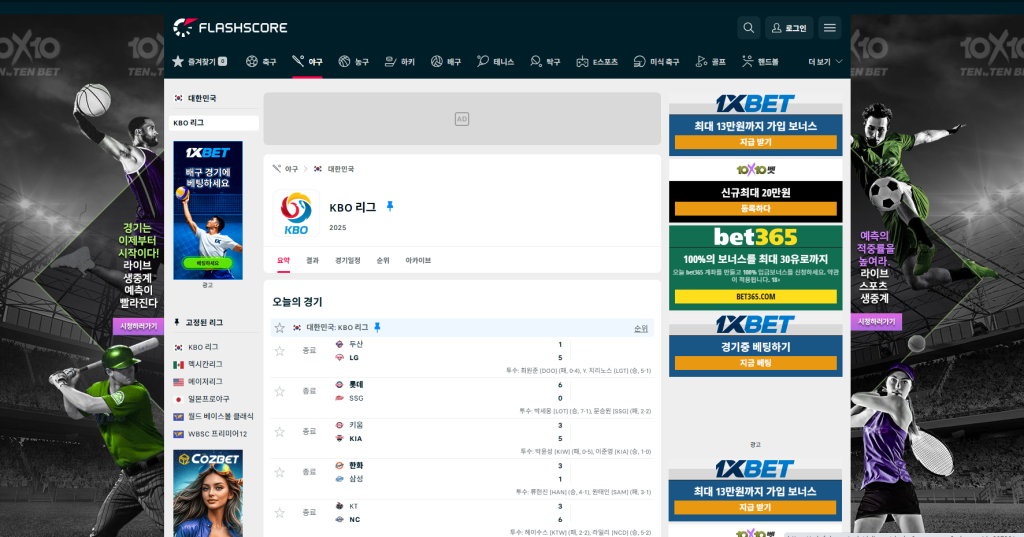Open KBO 리그 in pinned leagues
Viewport: 1024px width, 537px height.
(x=203, y=347)
